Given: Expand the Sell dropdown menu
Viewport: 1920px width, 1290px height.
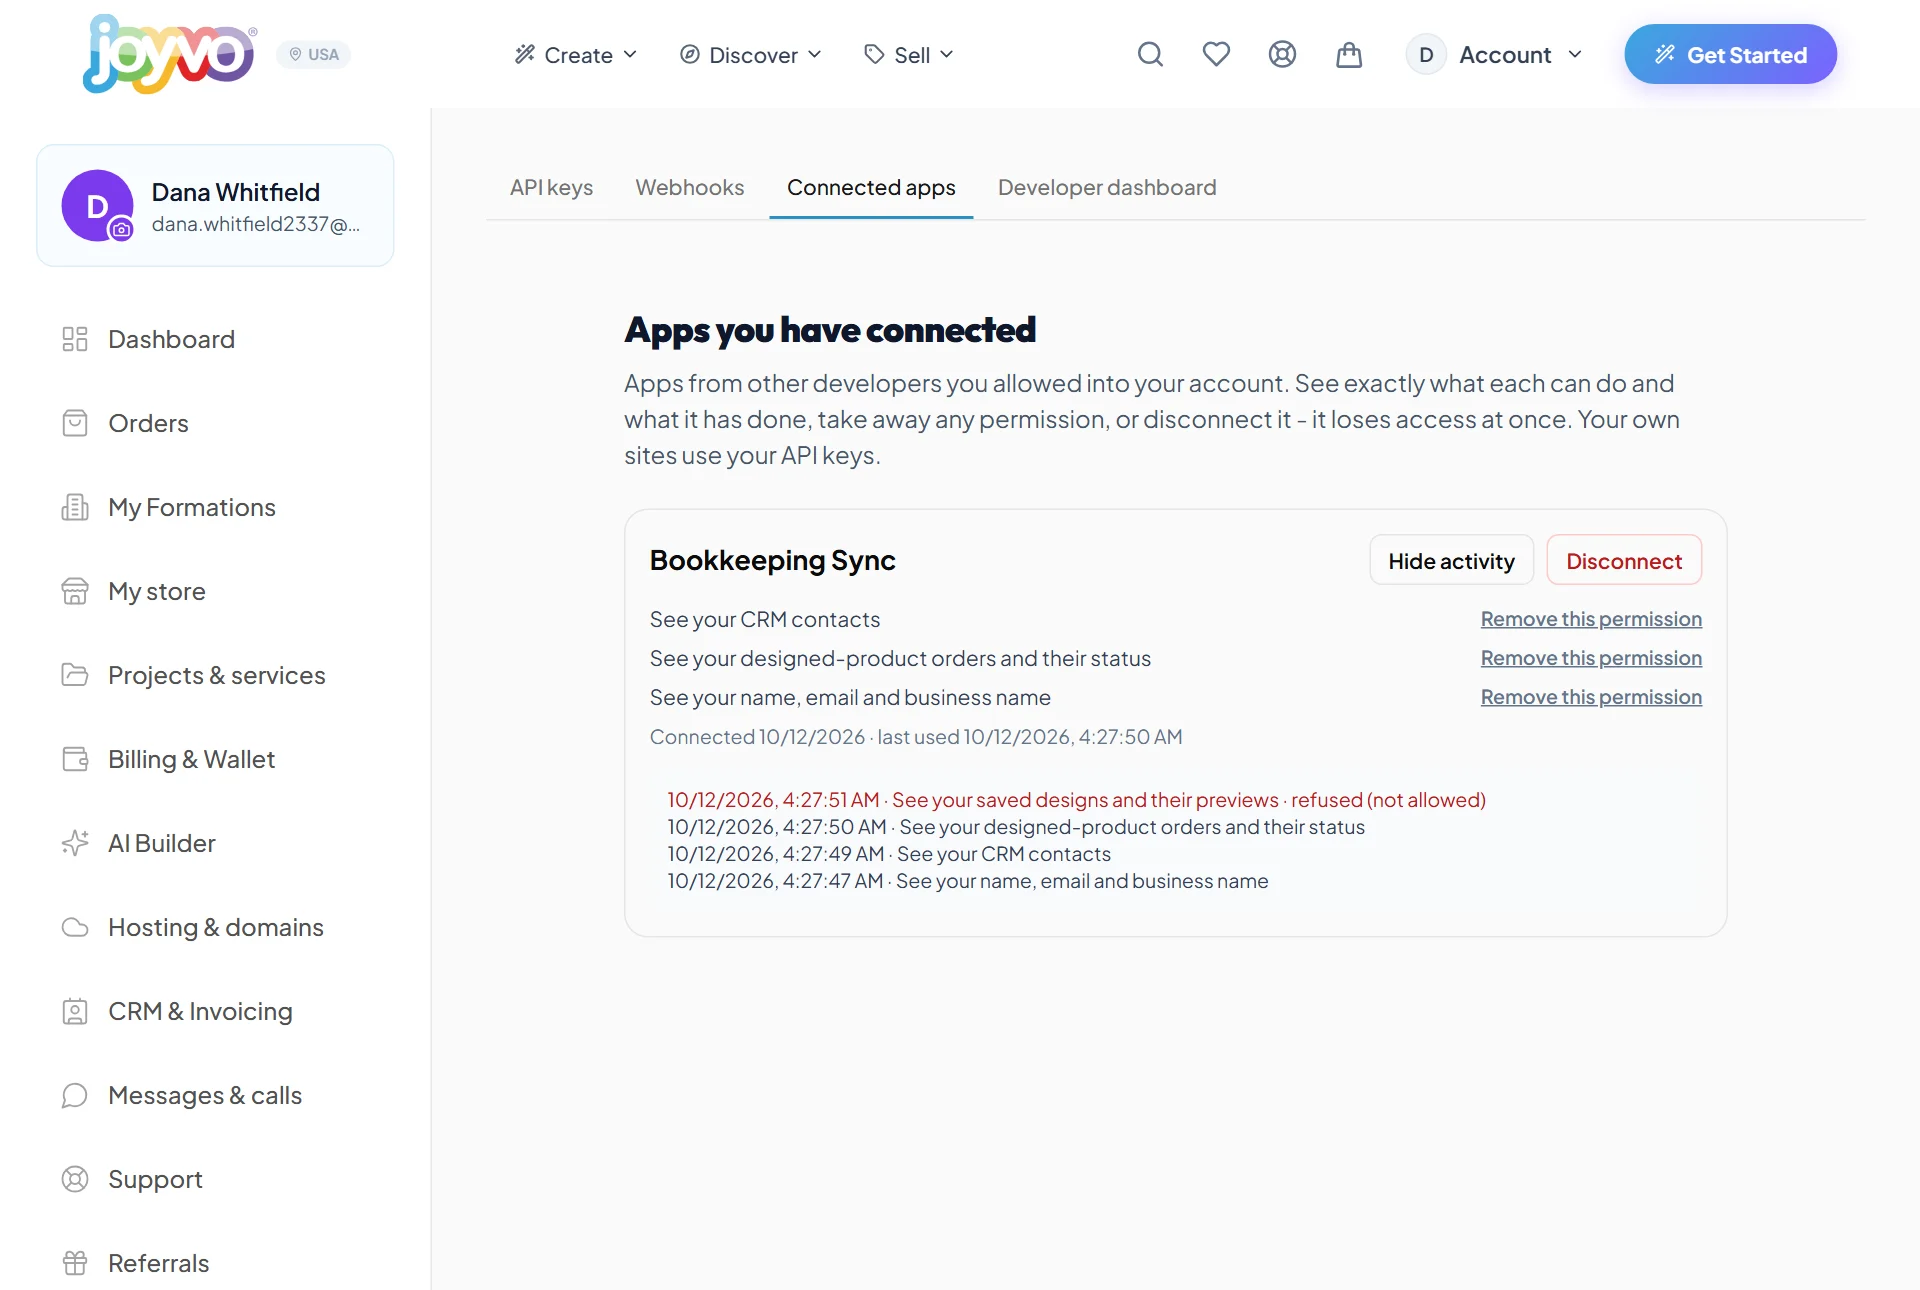Looking at the screenshot, I should [x=909, y=55].
